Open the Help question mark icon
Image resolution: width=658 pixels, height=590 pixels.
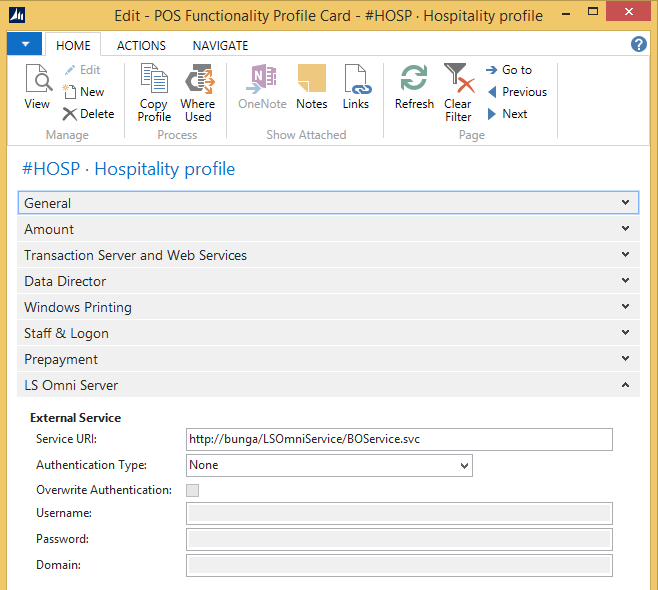(x=639, y=45)
